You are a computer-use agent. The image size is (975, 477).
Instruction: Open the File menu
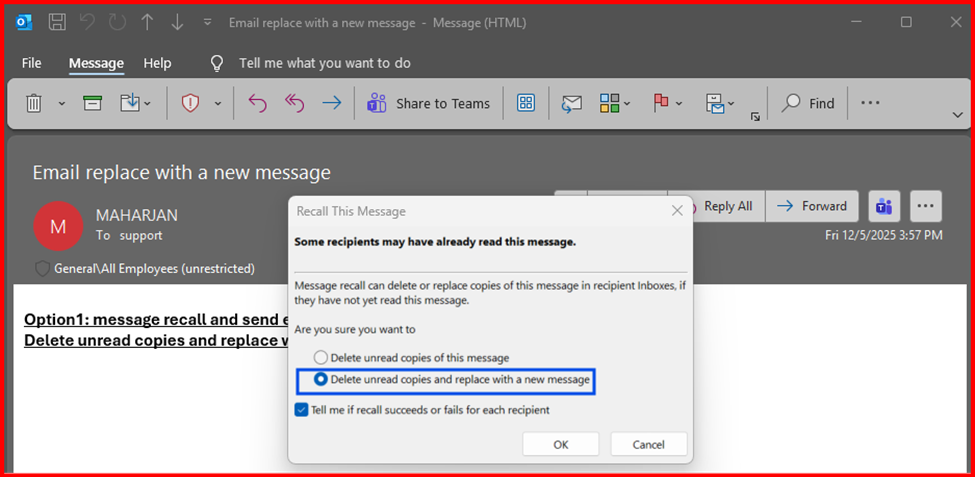point(32,63)
